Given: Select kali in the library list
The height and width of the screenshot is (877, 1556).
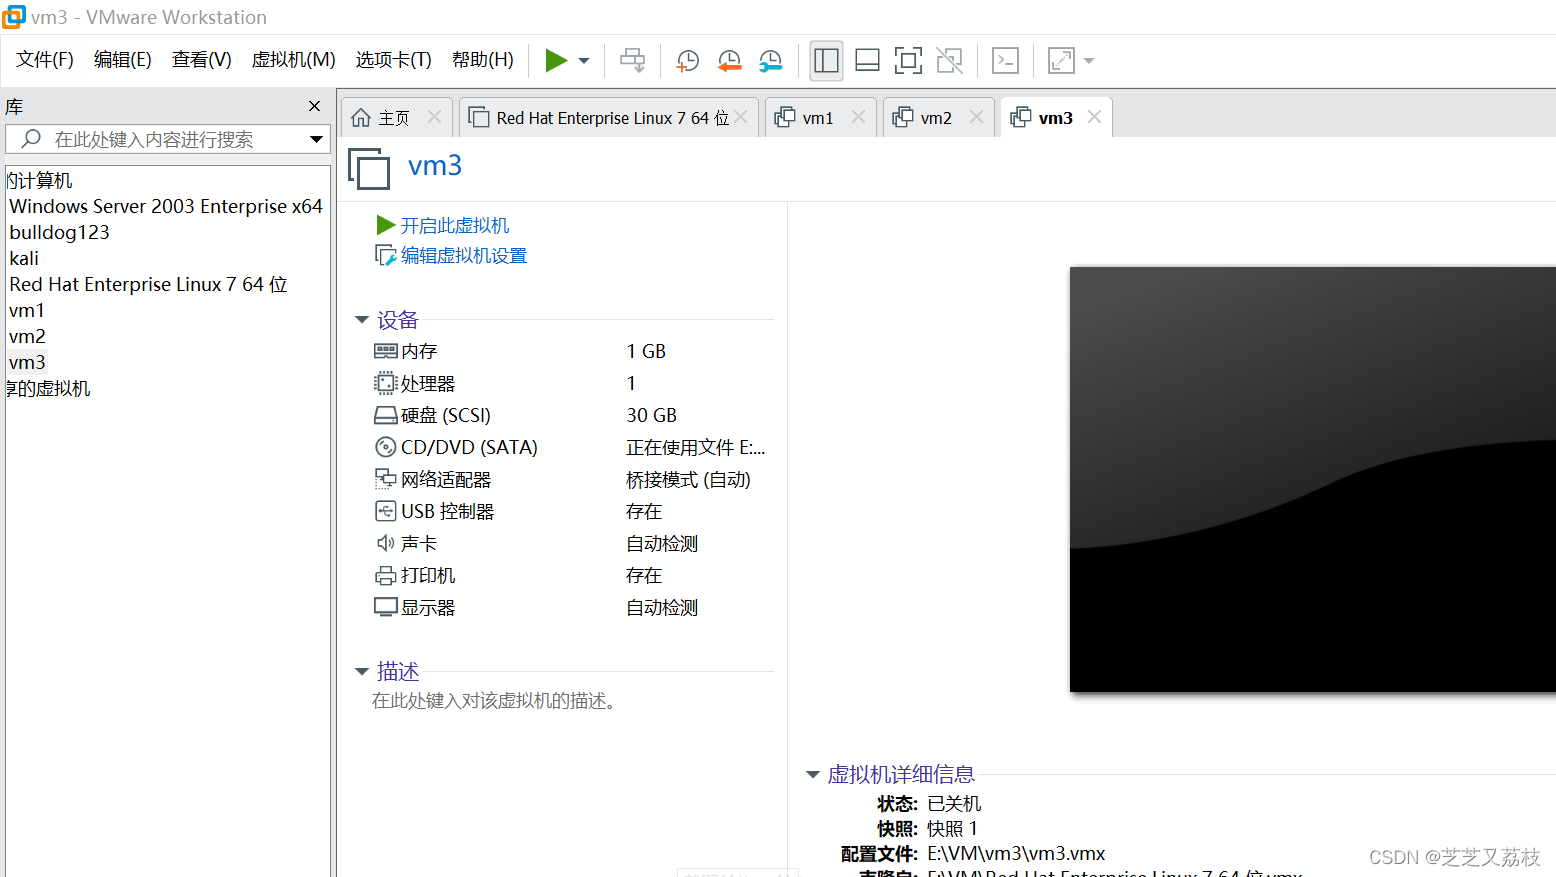Looking at the screenshot, I should (x=24, y=258).
